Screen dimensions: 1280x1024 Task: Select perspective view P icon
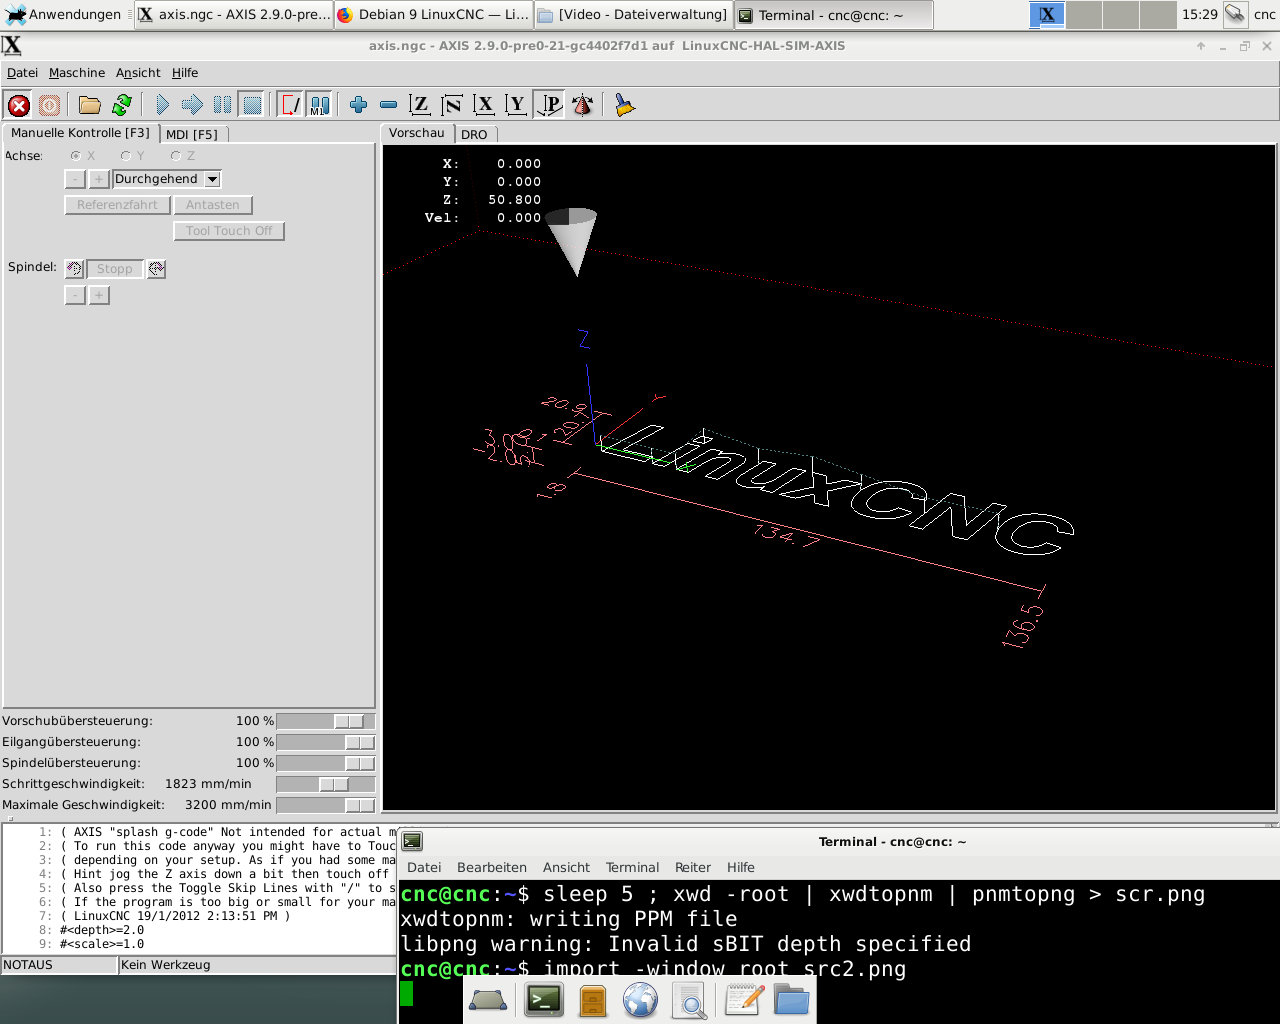[550, 105]
